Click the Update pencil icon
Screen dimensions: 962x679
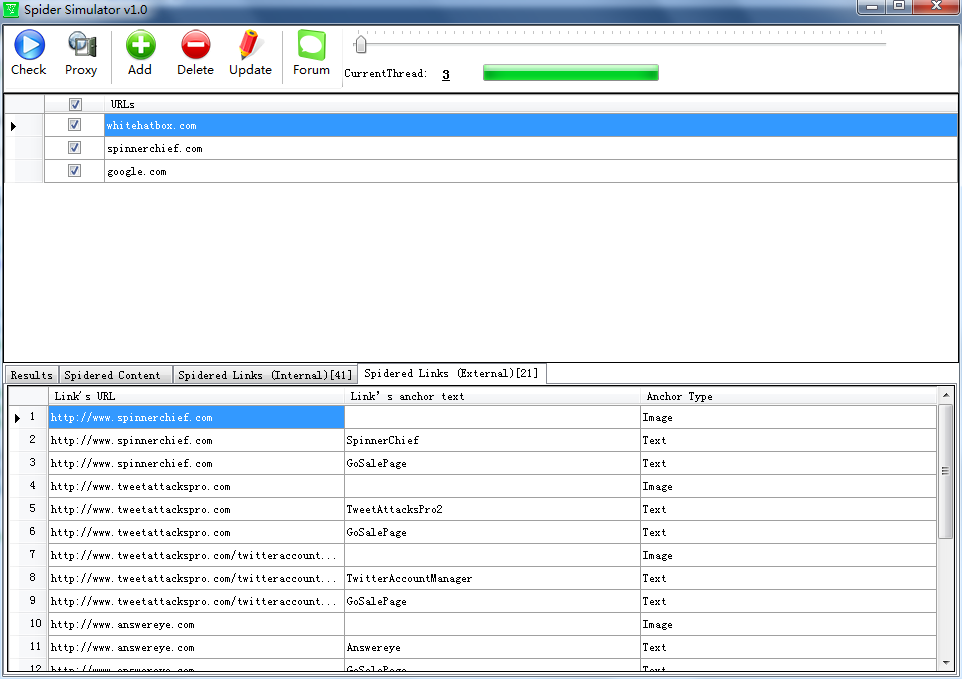click(x=250, y=46)
